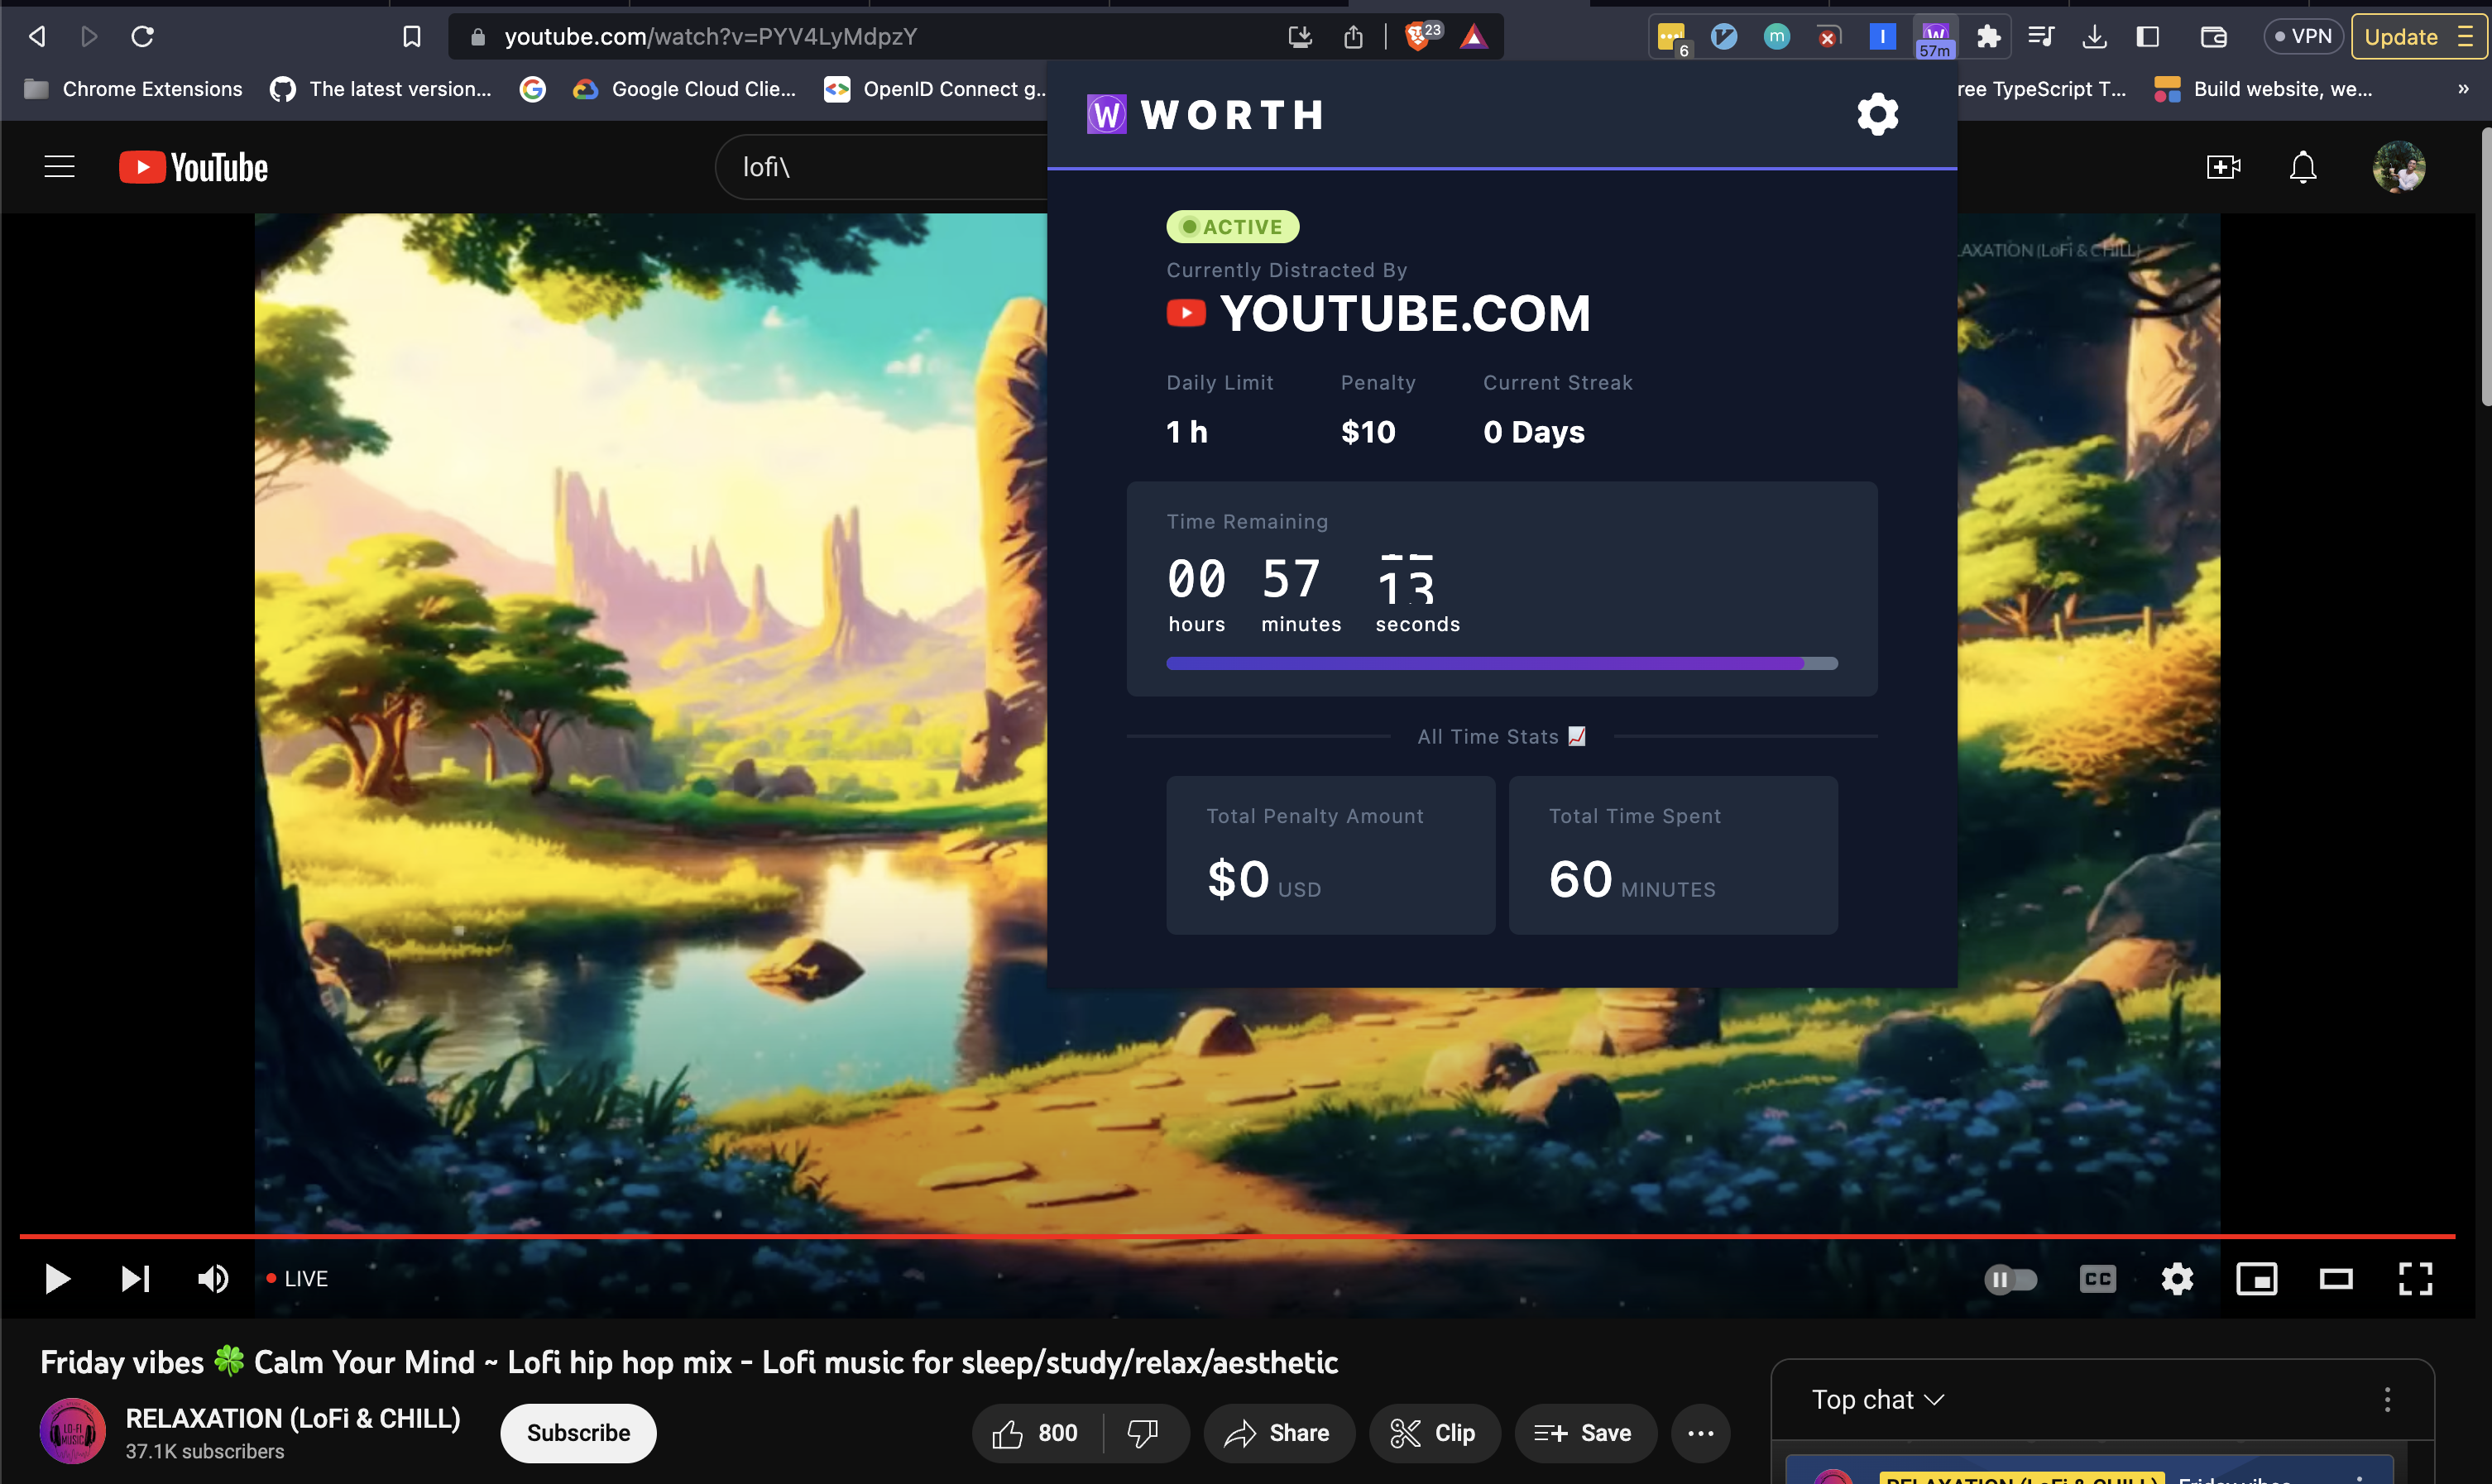Open RELAXATION (LoFi & CHILL) channel name
The height and width of the screenshot is (1484, 2492).
point(293,1418)
